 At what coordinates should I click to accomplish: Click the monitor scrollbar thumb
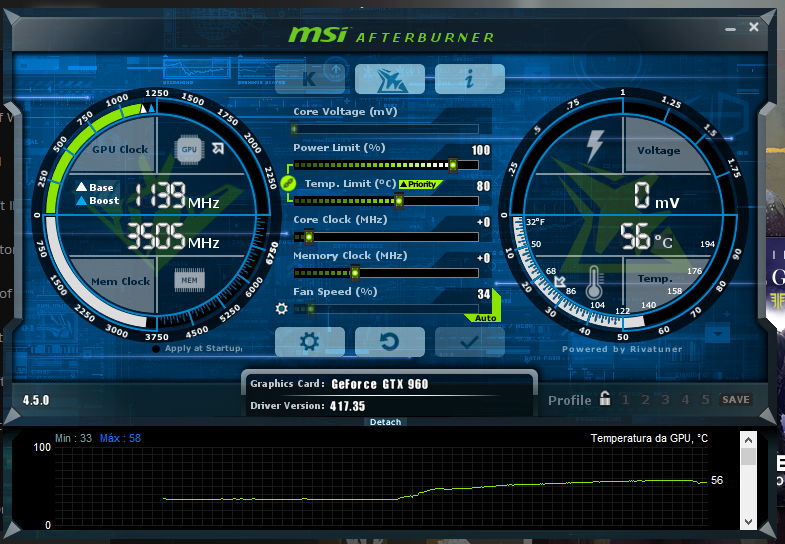pos(748,456)
